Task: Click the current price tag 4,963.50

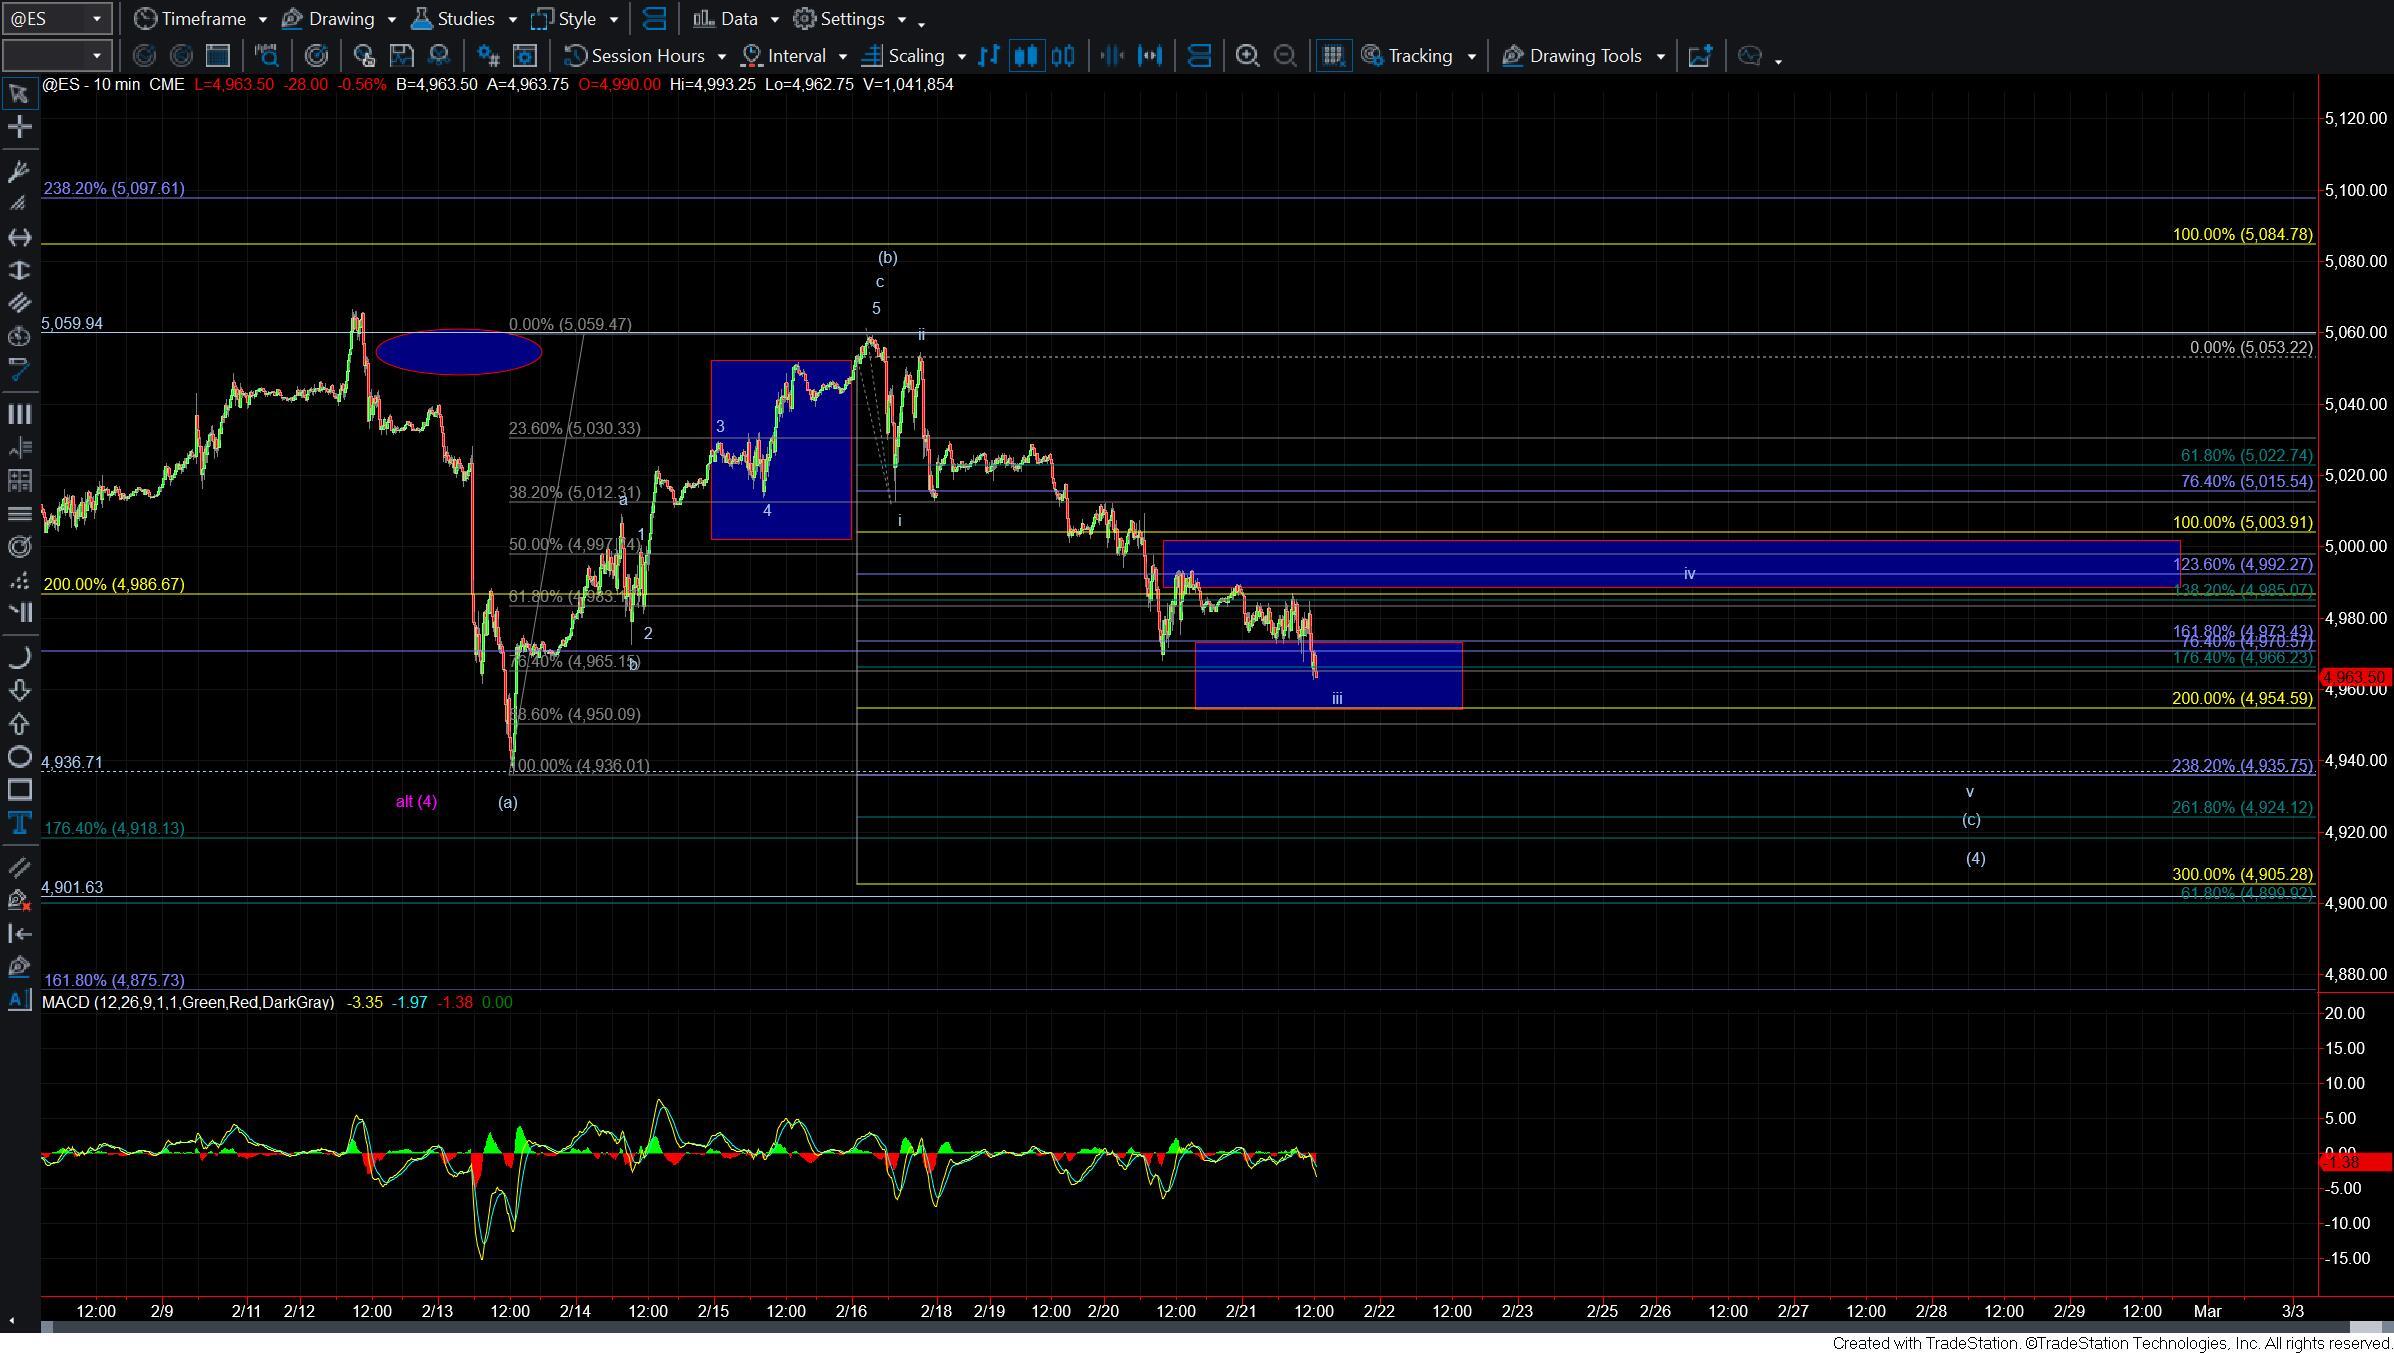Action: click(x=2355, y=677)
